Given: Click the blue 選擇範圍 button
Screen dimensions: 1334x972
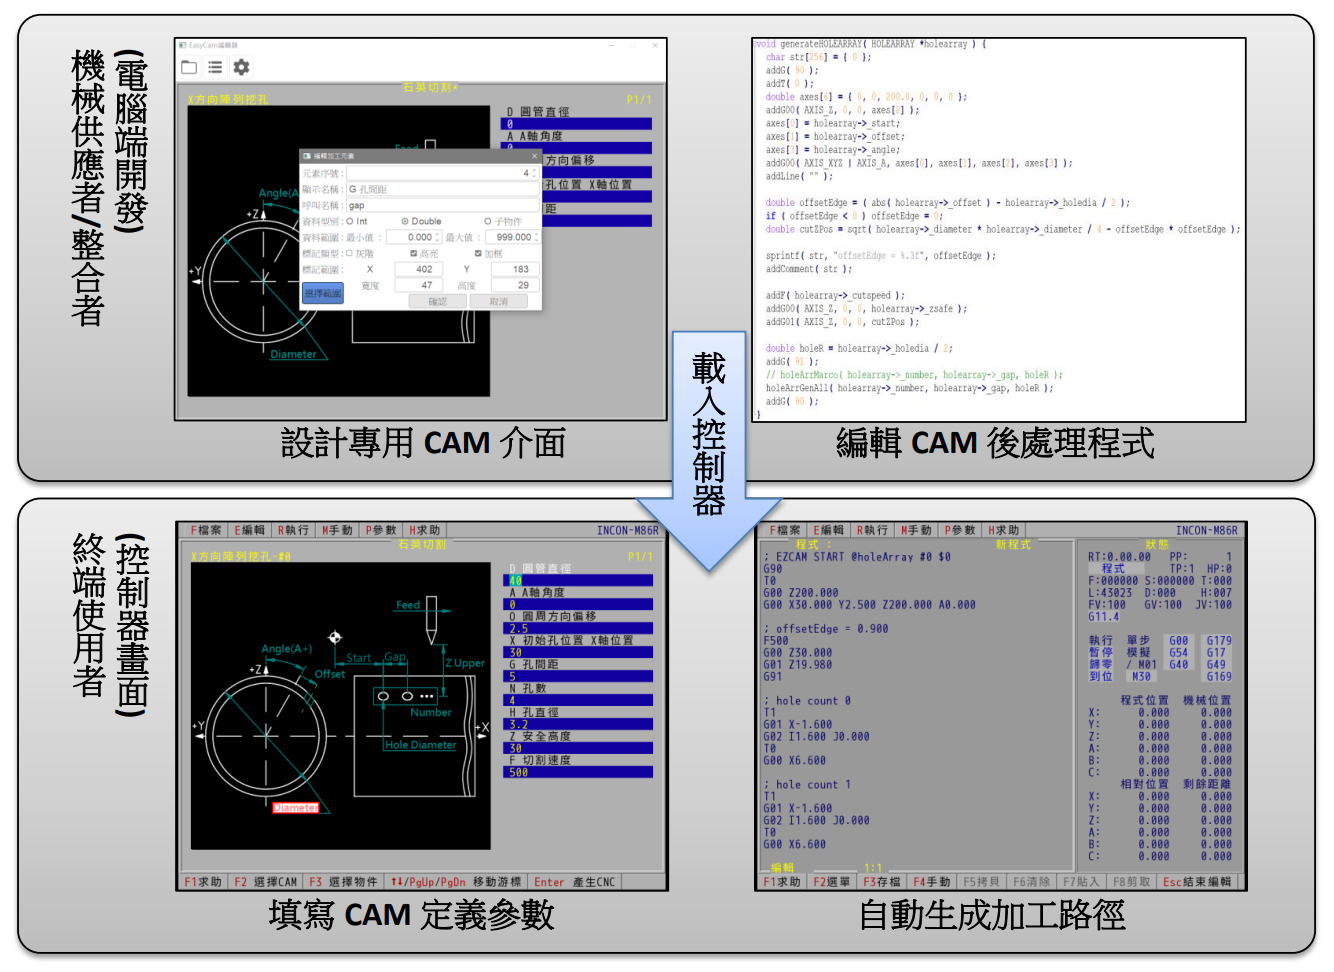Looking at the screenshot, I should tap(323, 293).
